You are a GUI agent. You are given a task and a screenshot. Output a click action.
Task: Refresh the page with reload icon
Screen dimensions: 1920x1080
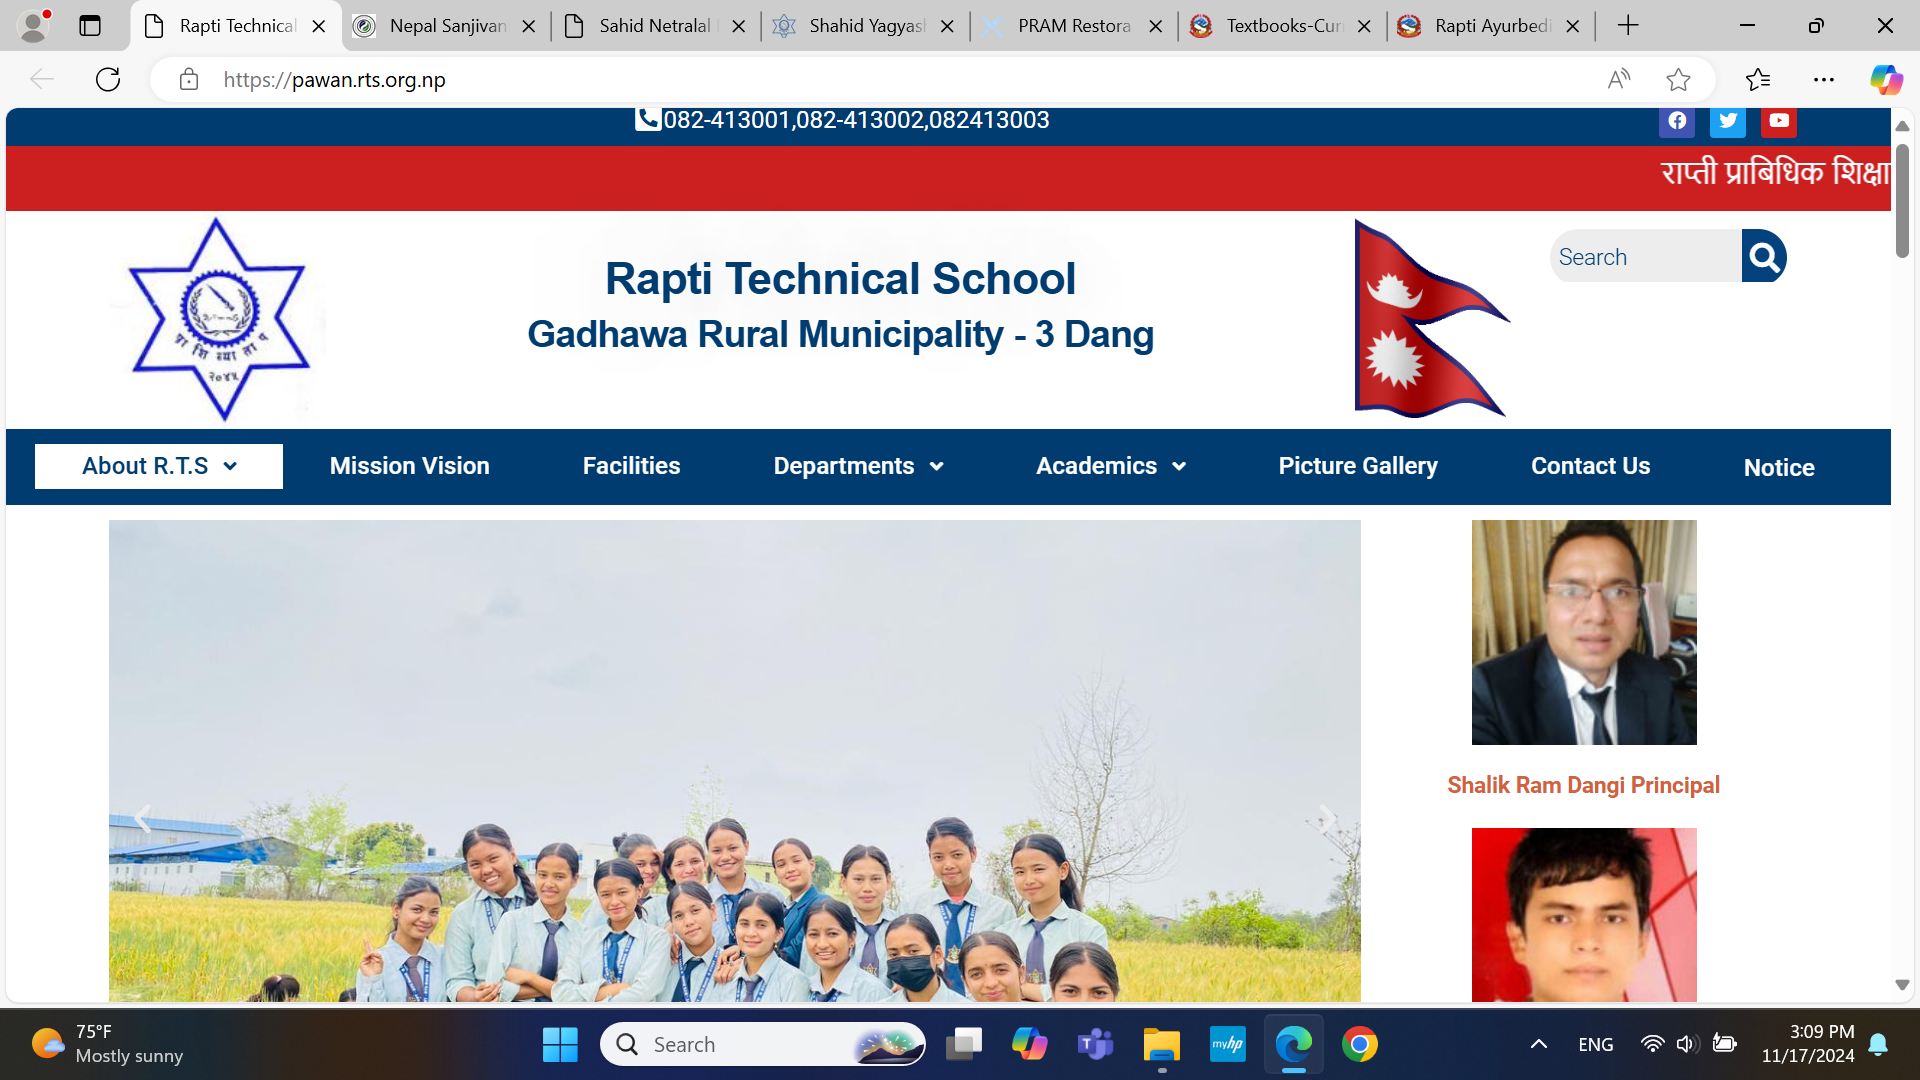coord(108,80)
